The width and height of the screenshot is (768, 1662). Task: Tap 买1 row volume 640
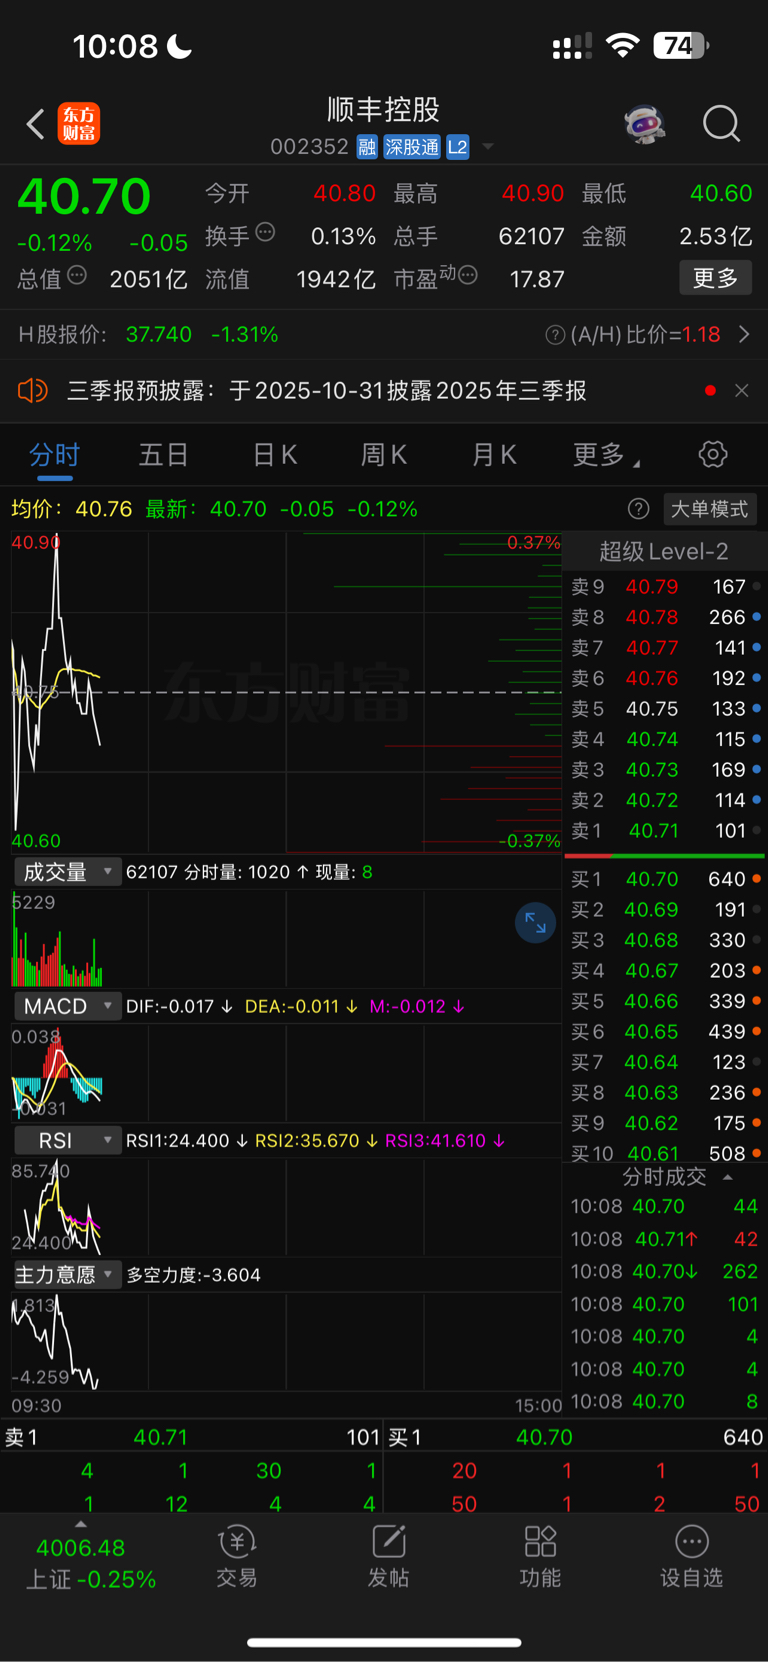727,879
